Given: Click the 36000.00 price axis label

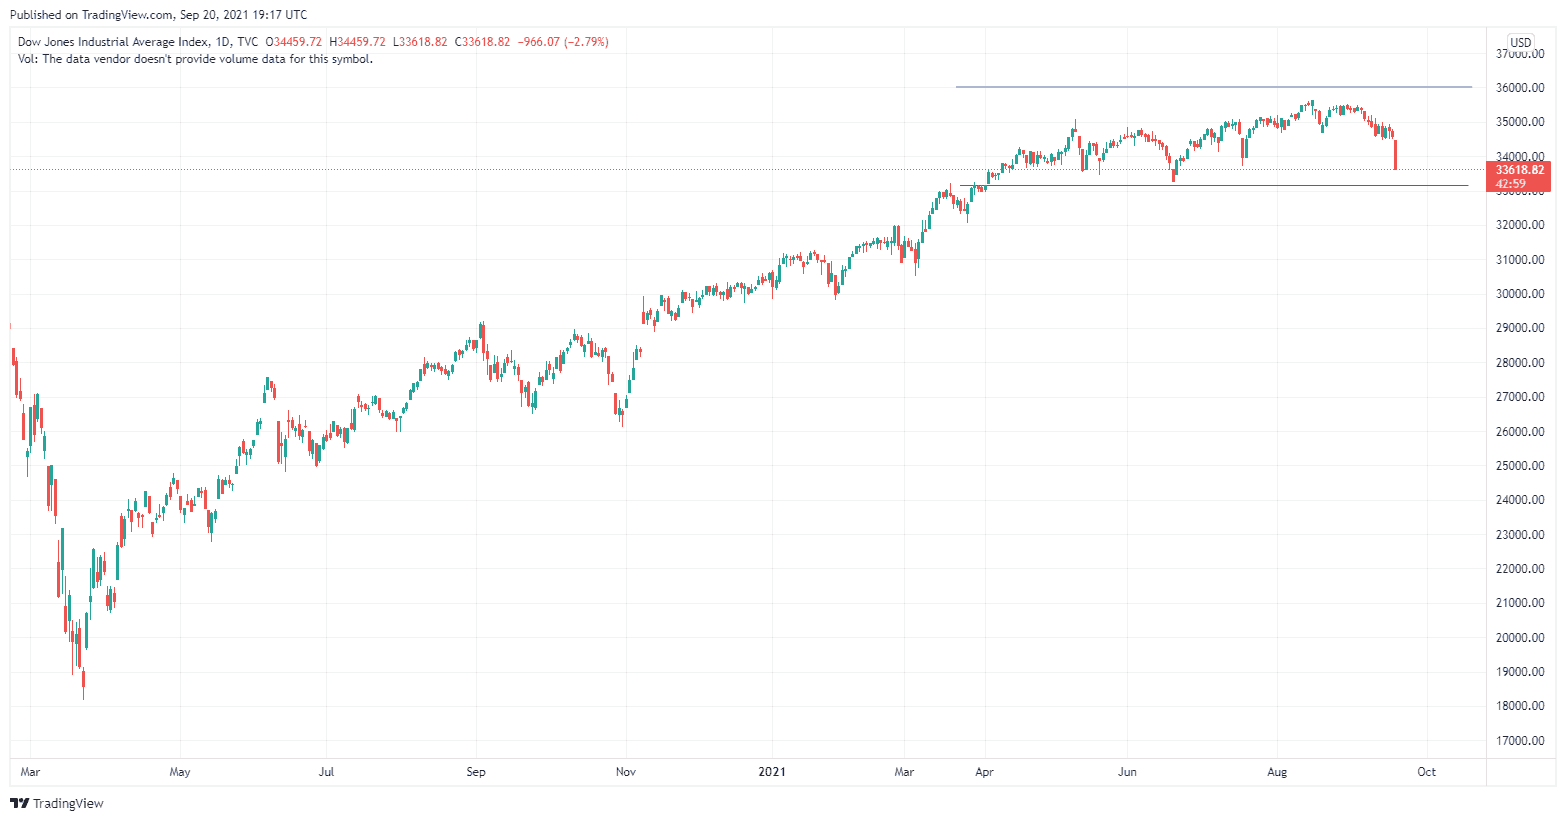Looking at the screenshot, I should pos(1520,88).
